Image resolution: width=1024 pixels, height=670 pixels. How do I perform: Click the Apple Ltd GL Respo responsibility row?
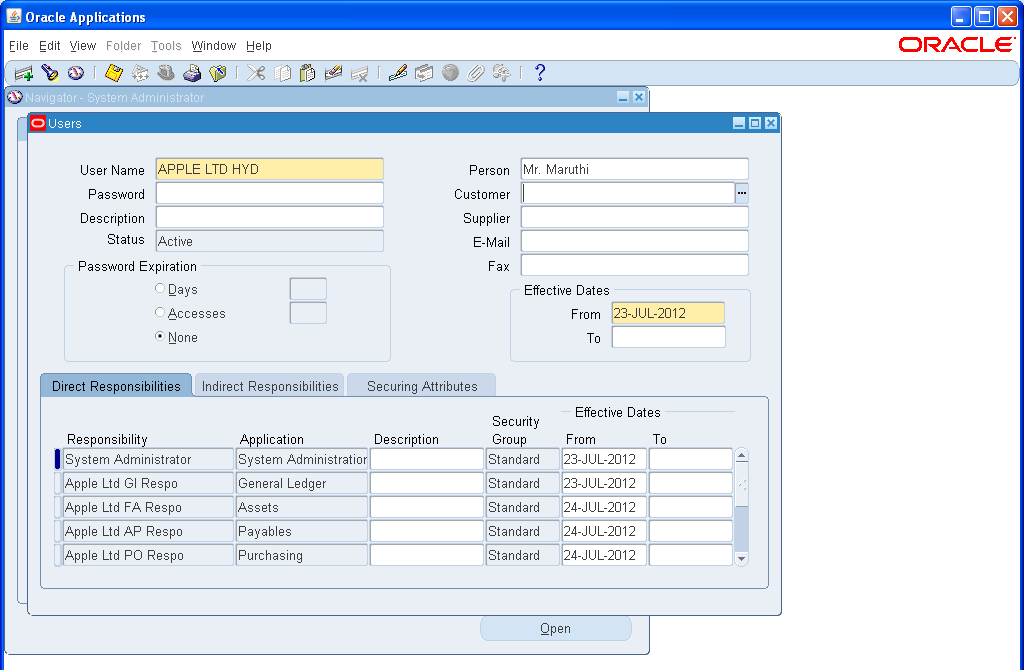click(148, 483)
